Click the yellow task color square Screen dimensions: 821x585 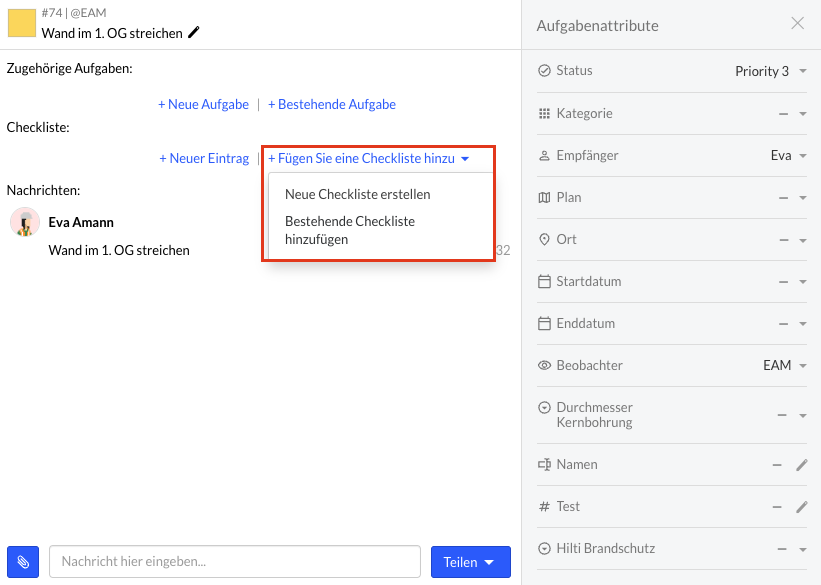[x=21, y=23]
